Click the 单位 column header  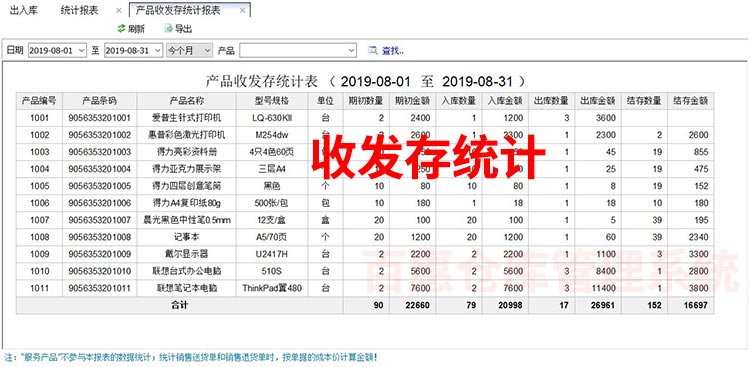tap(325, 101)
